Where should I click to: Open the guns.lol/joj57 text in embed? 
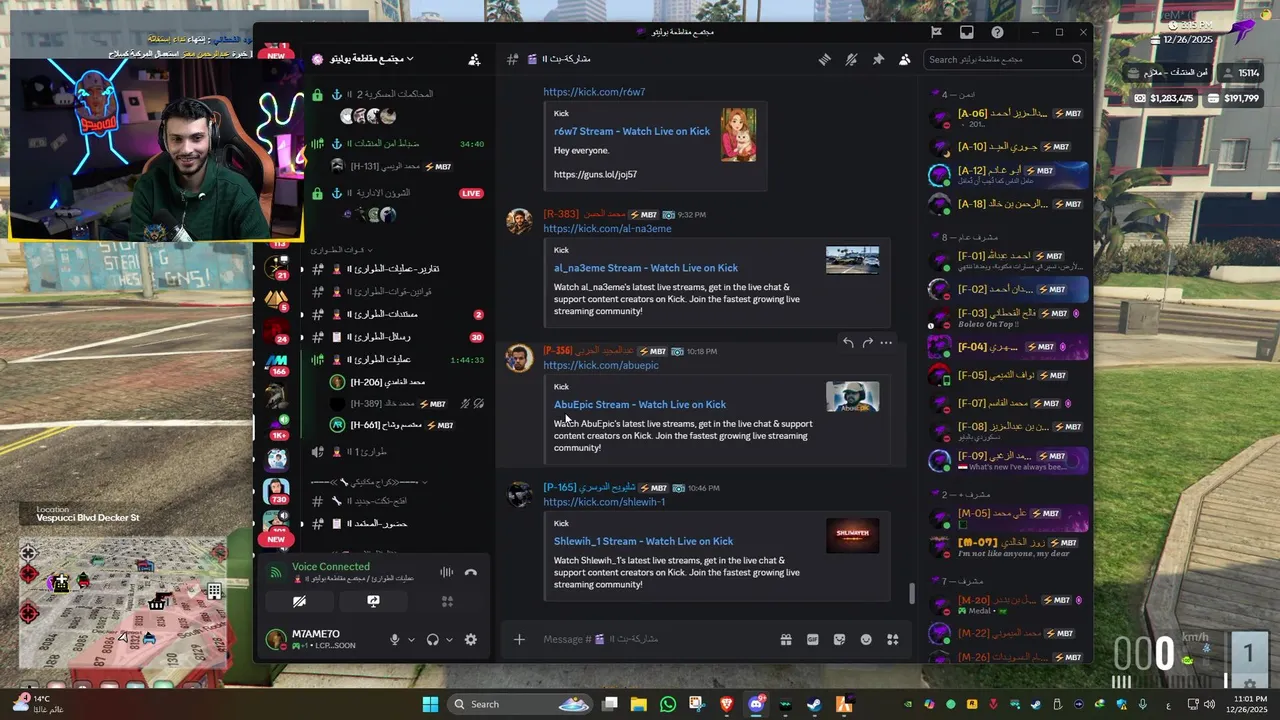point(595,174)
